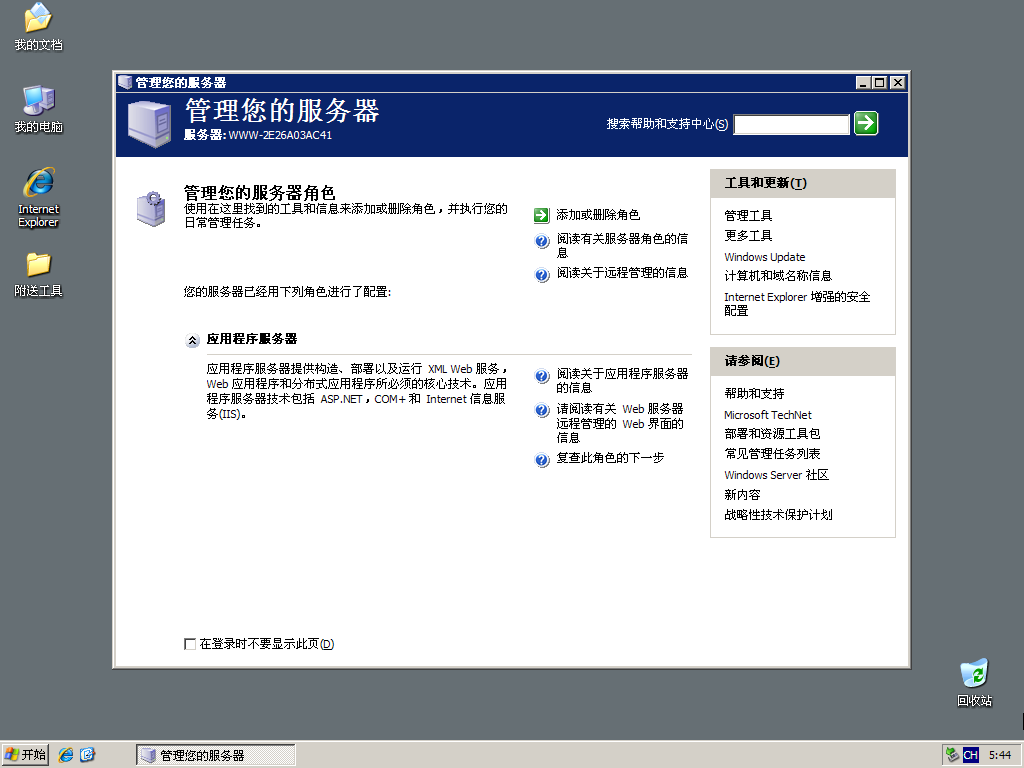Click help icon next to 阅读关于远程管理的信息
Image resolution: width=1024 pixels, height=768 pixels.
(540, 273)
